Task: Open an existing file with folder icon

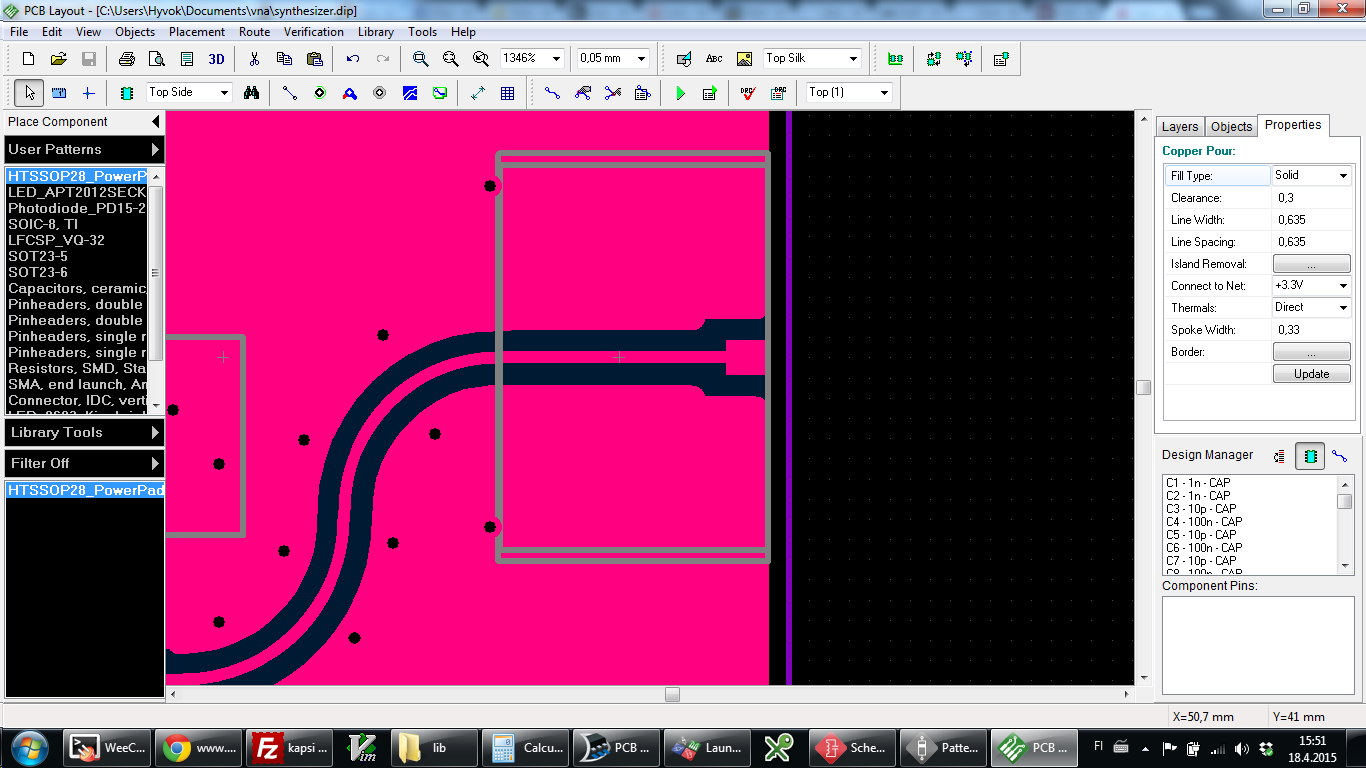Action: (58, 59)
